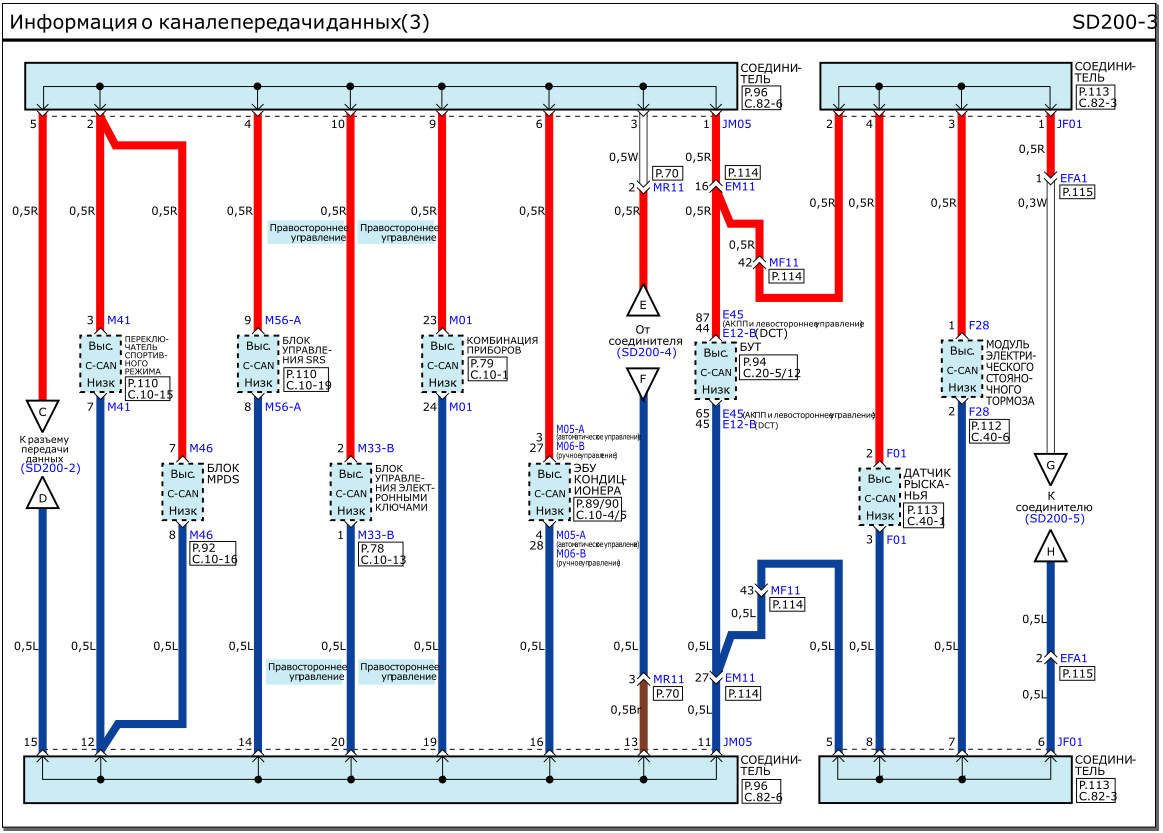1163x833 pixels.
Task: Click the title "Информация о каналепередачиданных(3)"
Action: [x=220, y=22]
